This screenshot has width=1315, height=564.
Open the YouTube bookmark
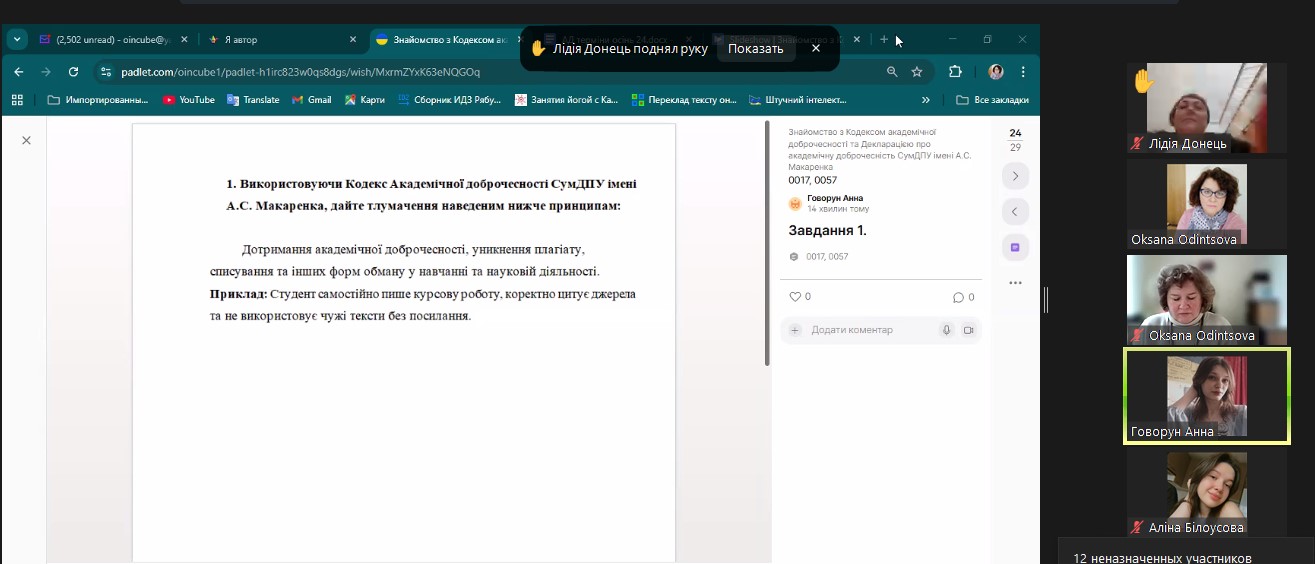click(x=189, y=100)
